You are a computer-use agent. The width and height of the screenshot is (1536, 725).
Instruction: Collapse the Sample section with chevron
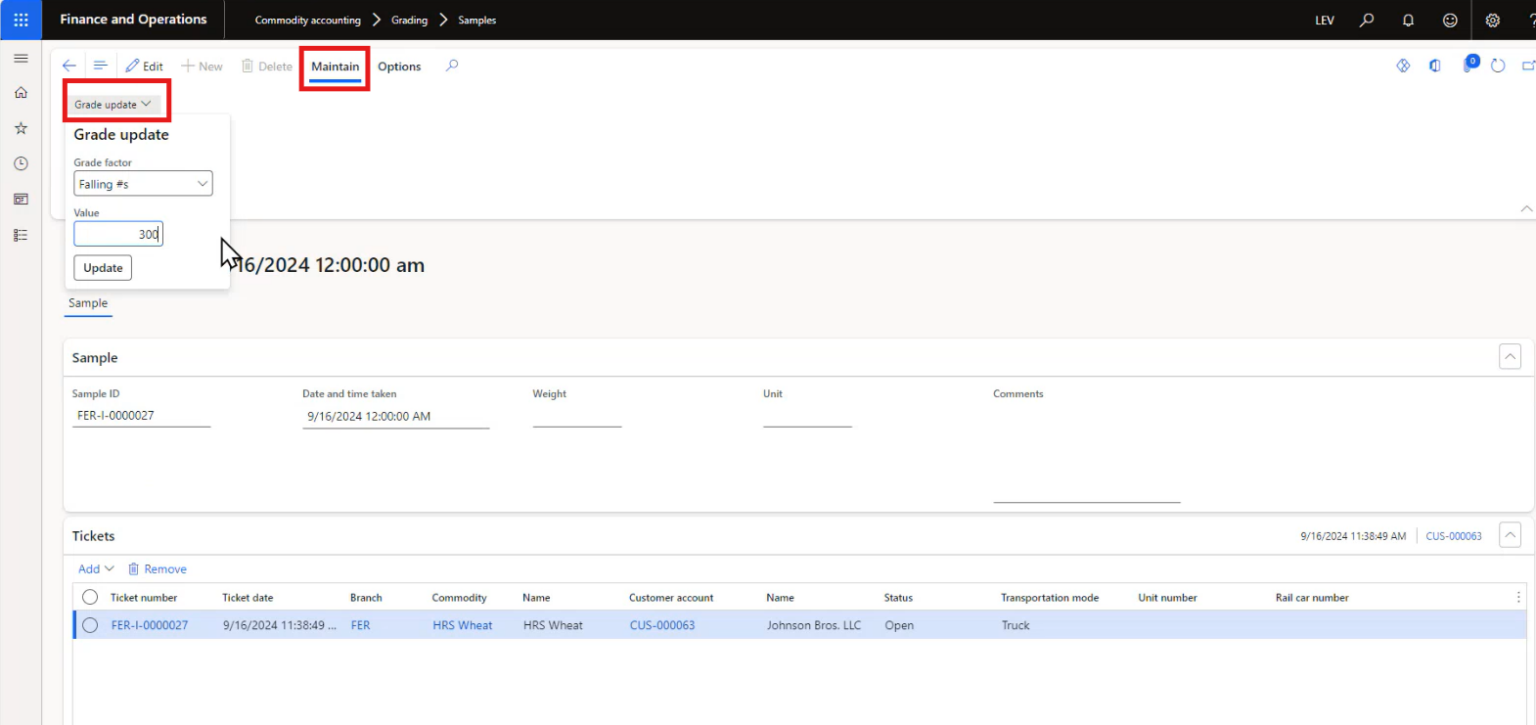[1509, 357]
